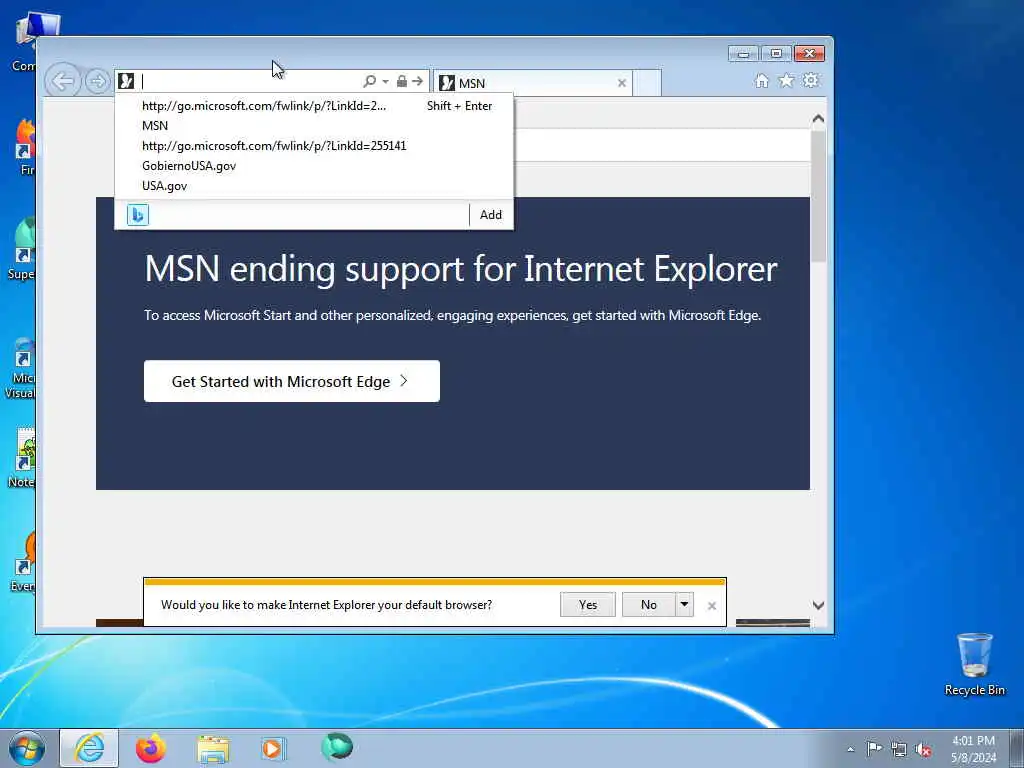The height and width of the screenshot is (768, 1024).
Task: Click the Action Center flag icon
Action: [874, 748]
